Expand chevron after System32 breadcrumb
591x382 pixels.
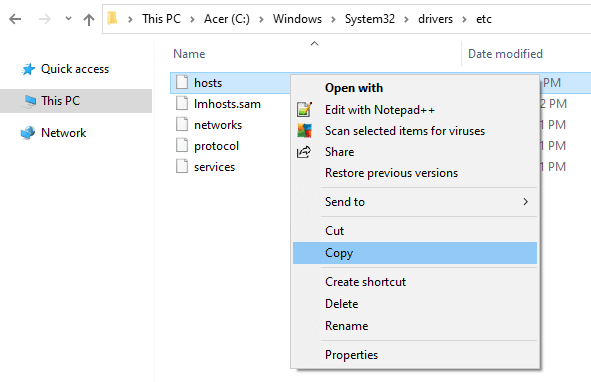click(406, 19)
